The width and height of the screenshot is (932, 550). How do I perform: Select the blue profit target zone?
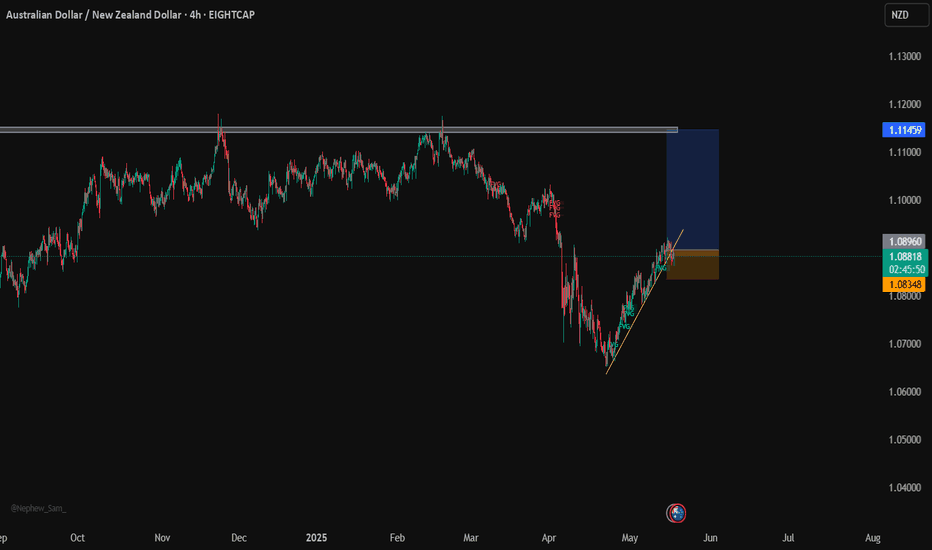(693, 189)
